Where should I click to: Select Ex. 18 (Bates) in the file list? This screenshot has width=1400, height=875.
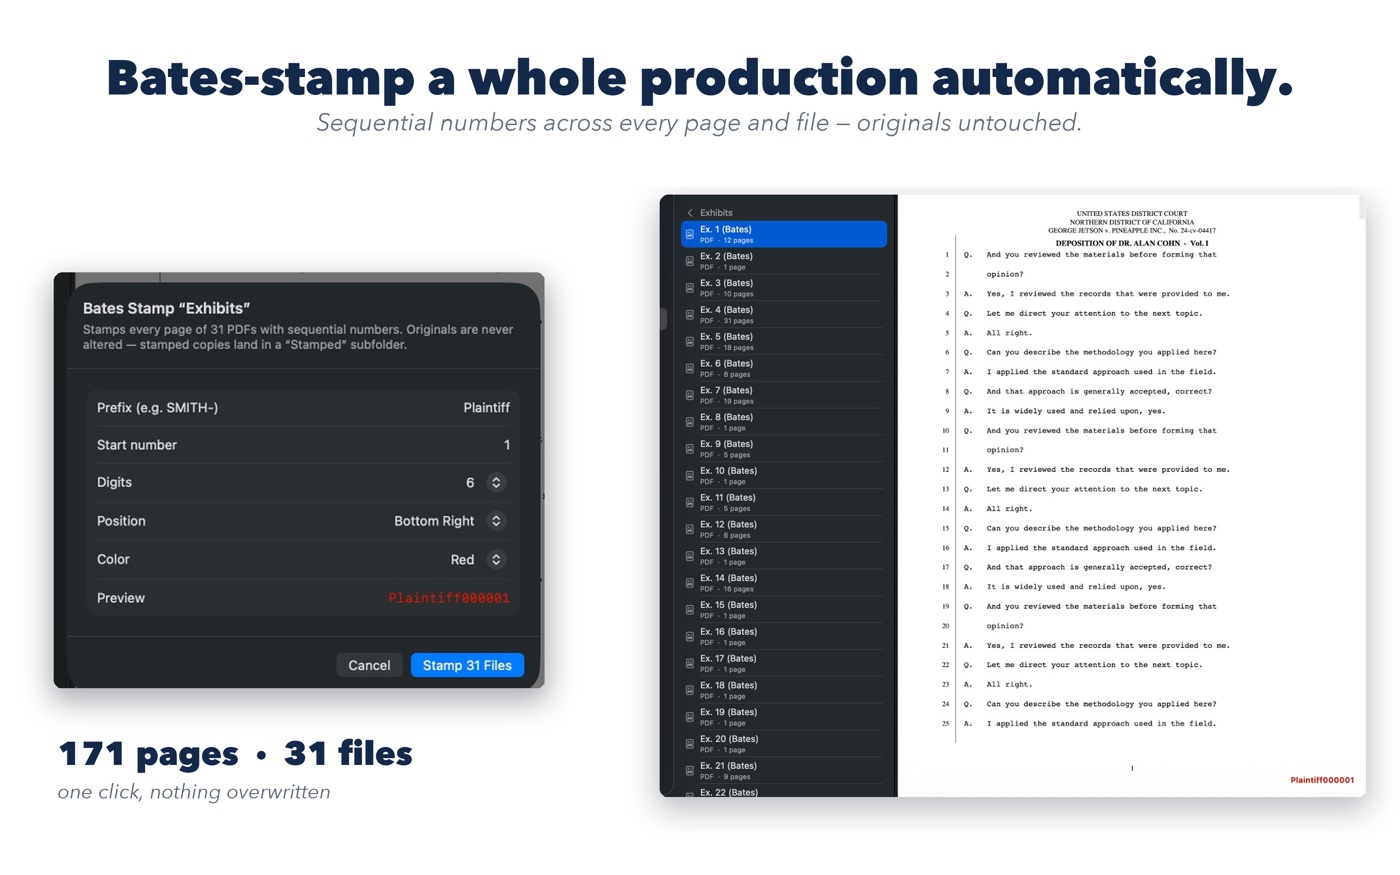(x=784, y=690)
